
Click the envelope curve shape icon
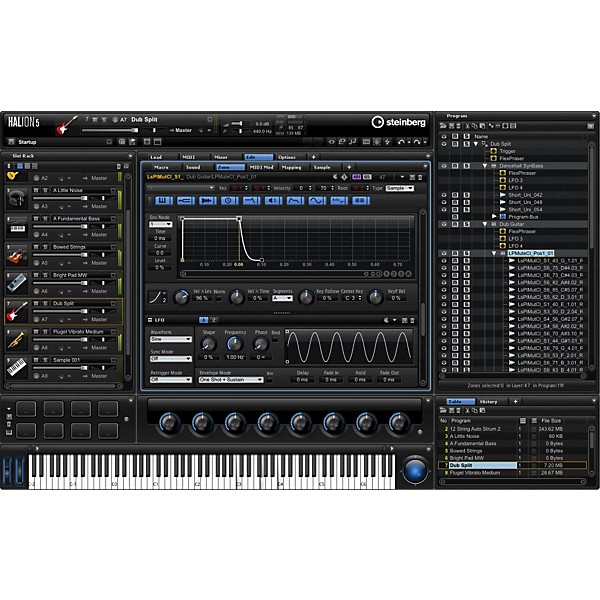[157, 297]
